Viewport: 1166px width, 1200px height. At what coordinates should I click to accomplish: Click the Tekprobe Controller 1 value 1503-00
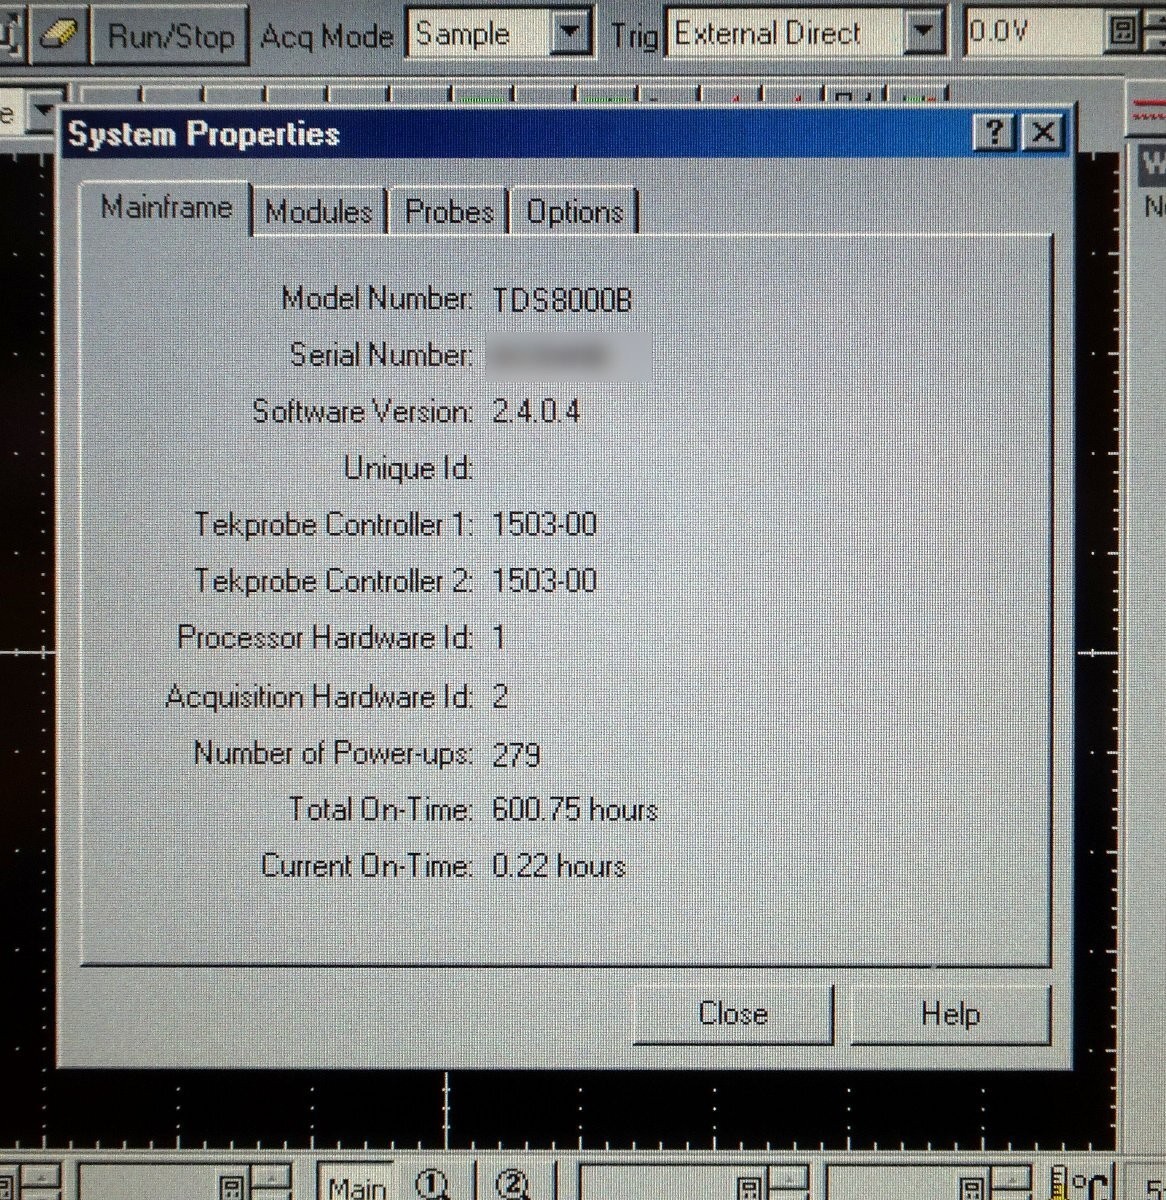[x=545, y=525]
